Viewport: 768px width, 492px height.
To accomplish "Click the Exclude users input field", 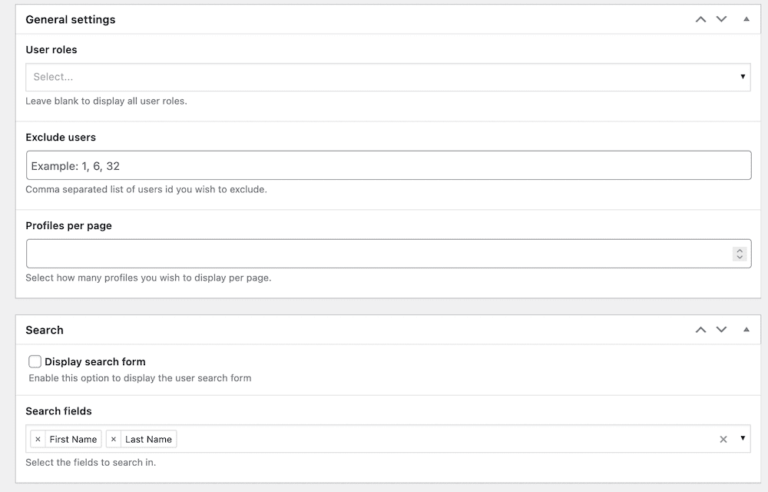I will pos(388,165).
